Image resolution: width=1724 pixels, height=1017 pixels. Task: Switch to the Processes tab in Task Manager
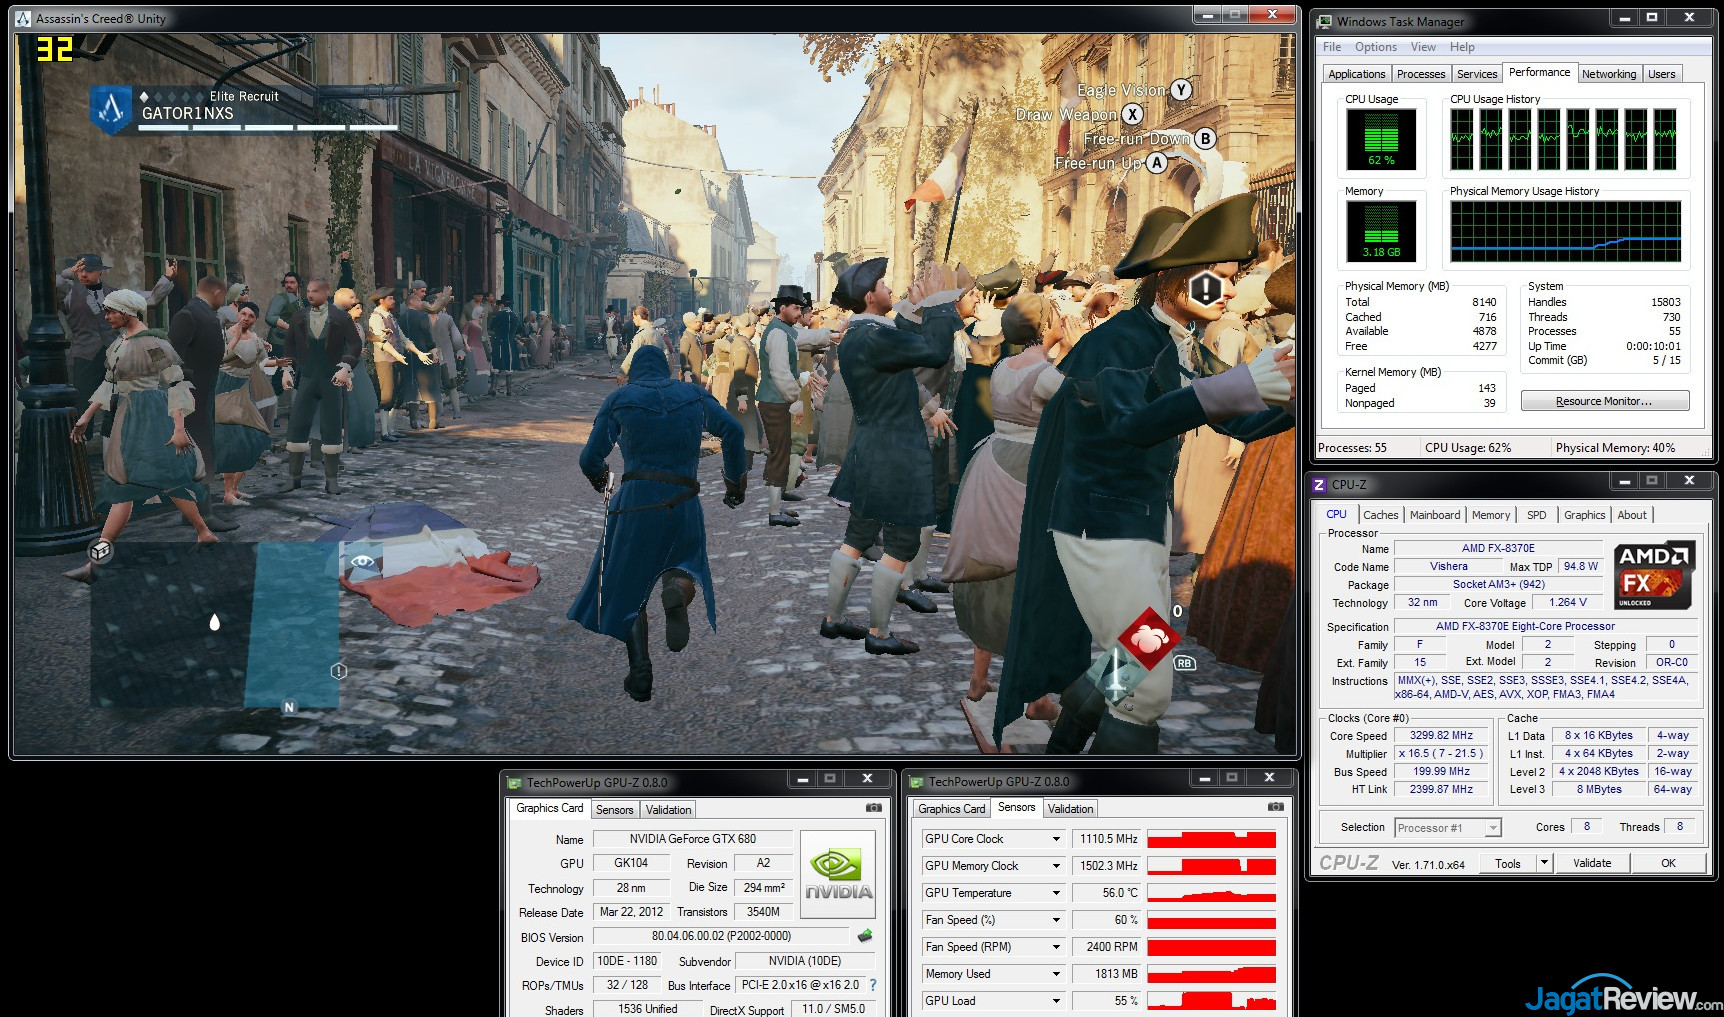tap(1421, 74)
